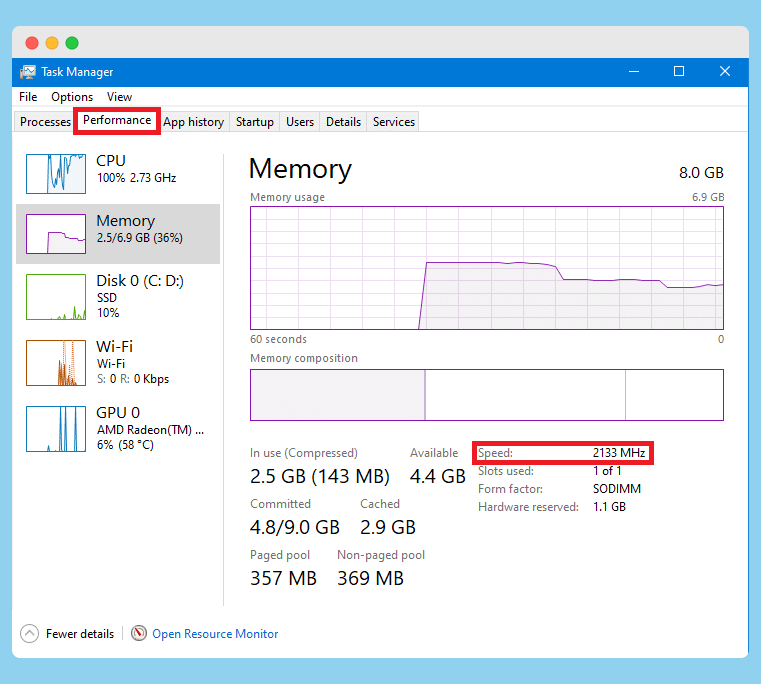Select the Disk 0 graph thumbnail

pos(56,296)
